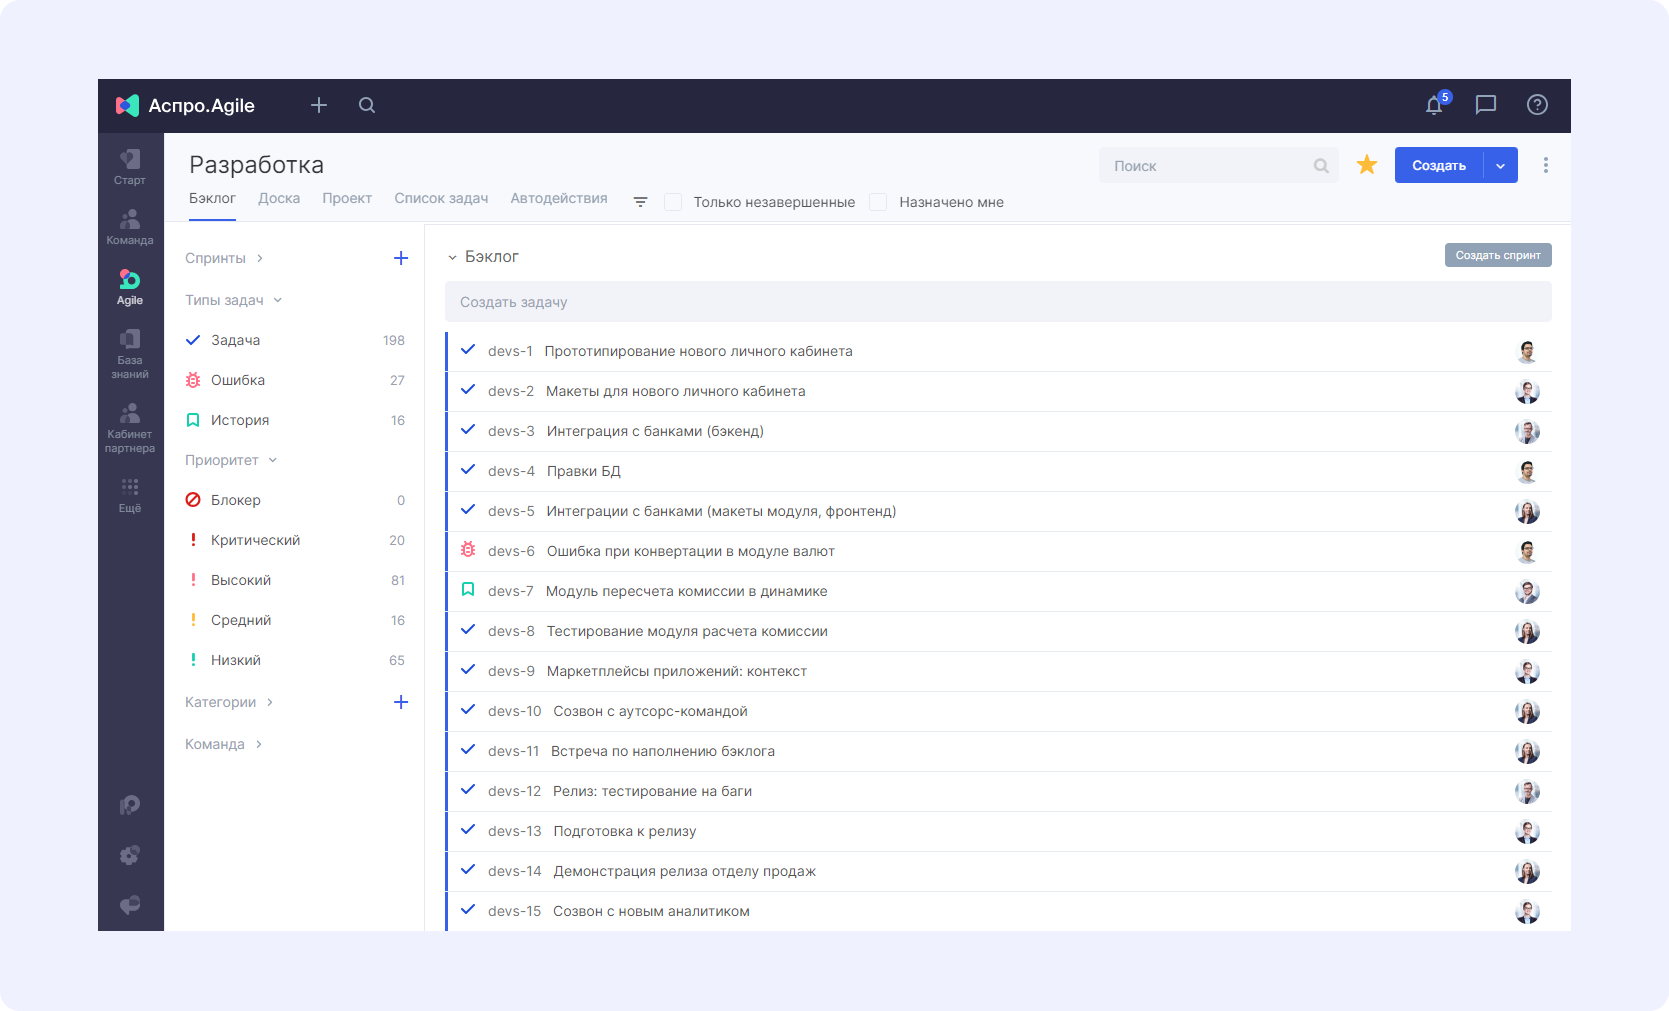Switch to Бэклог tab
1669x1011 pixels.
212,198
